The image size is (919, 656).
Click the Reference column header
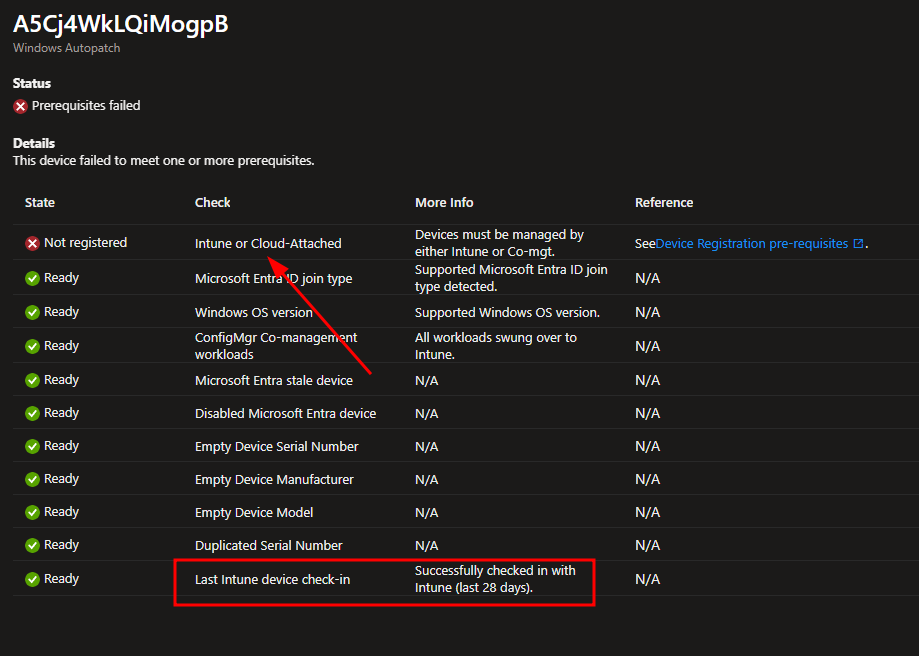click(x=664, y=202)
